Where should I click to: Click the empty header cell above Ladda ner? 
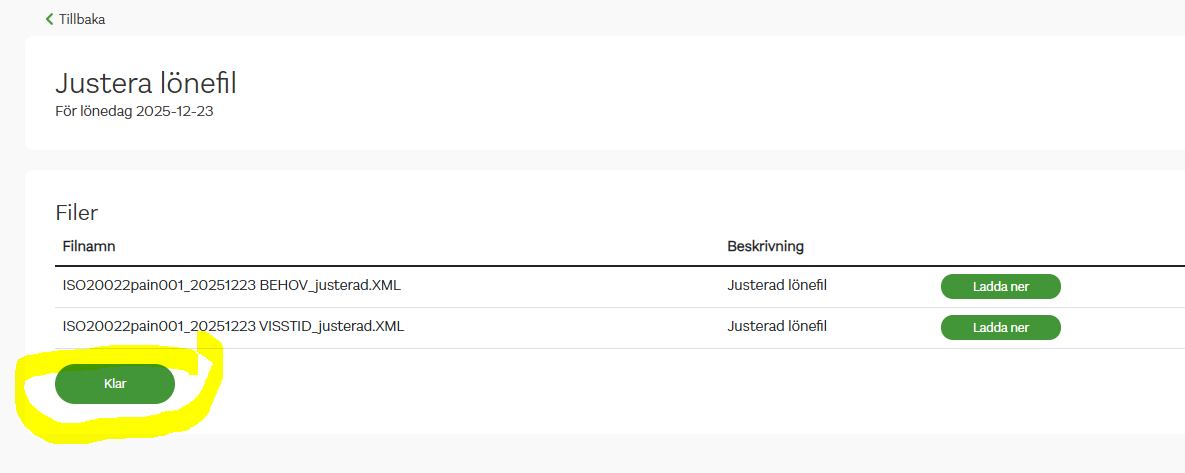pos(1000,246)
